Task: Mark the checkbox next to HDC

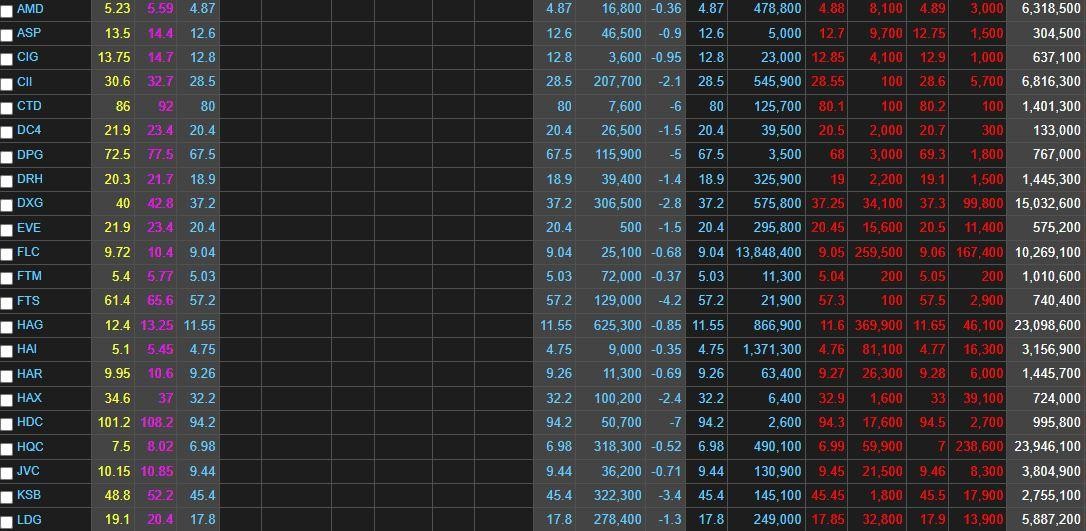Action: coord(7,423)
